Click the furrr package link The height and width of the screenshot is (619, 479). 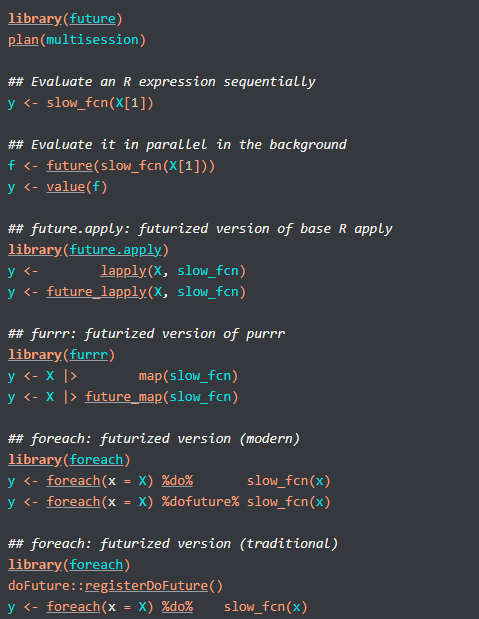[89, 355]
